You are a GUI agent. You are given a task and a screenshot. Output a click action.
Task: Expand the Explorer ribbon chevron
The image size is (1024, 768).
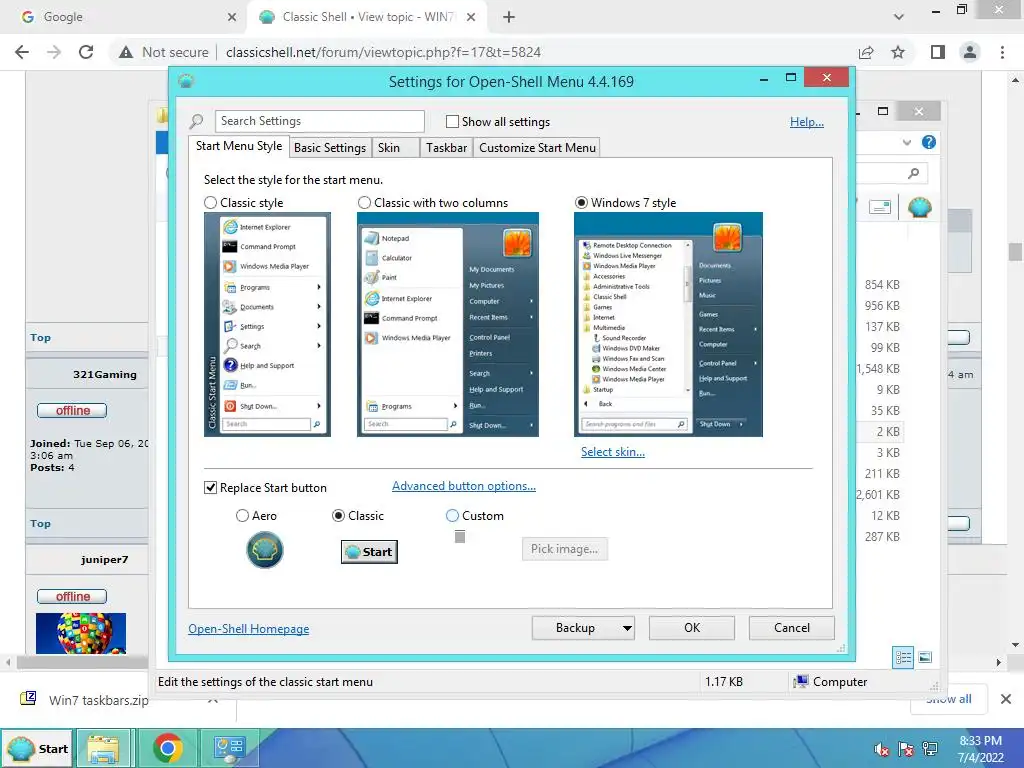(906, 142)
